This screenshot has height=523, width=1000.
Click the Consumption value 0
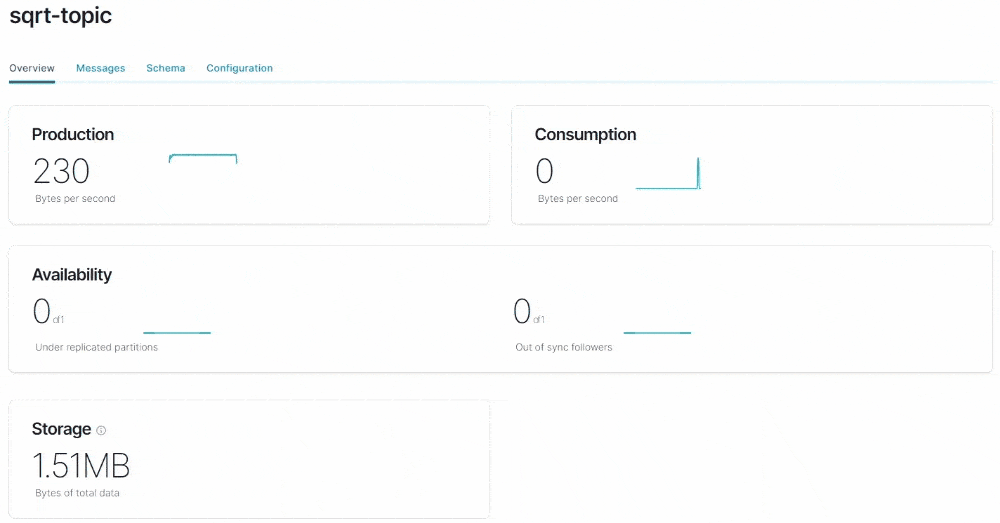point(545,171)
